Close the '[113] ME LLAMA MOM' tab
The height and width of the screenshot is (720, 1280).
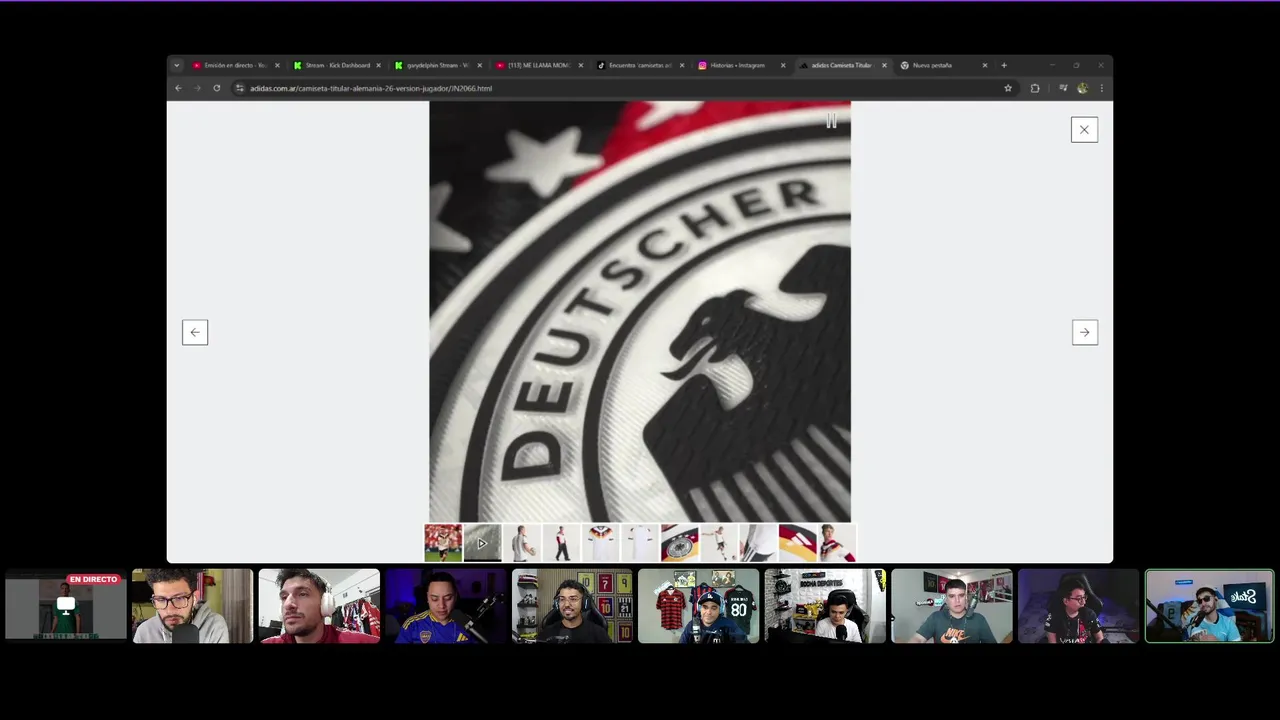580,65
